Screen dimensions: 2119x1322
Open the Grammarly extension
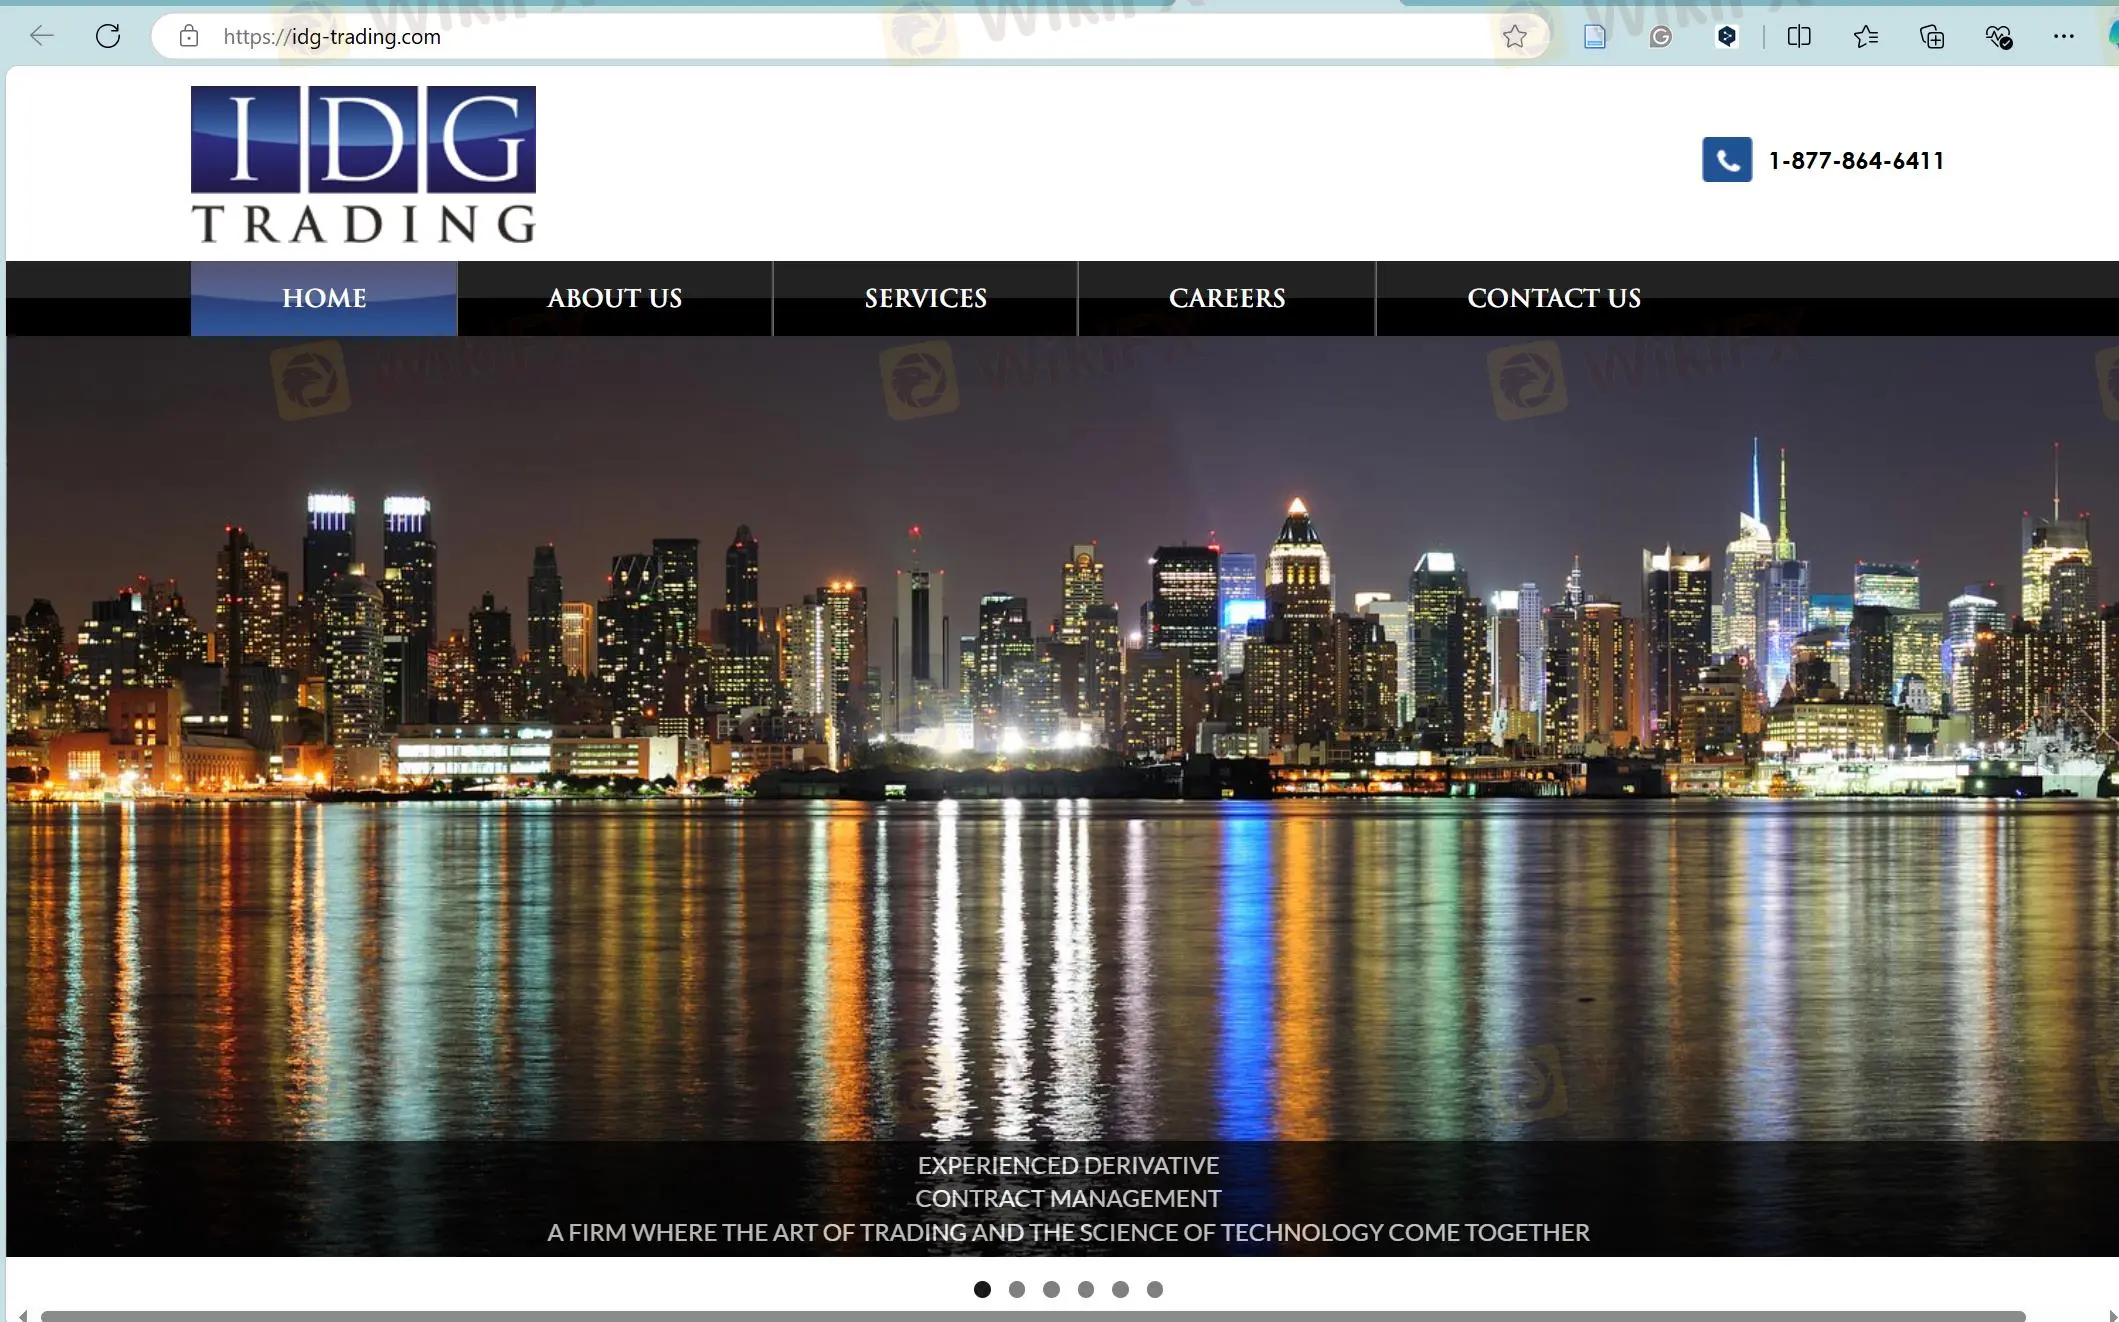tap(1661, 37)
